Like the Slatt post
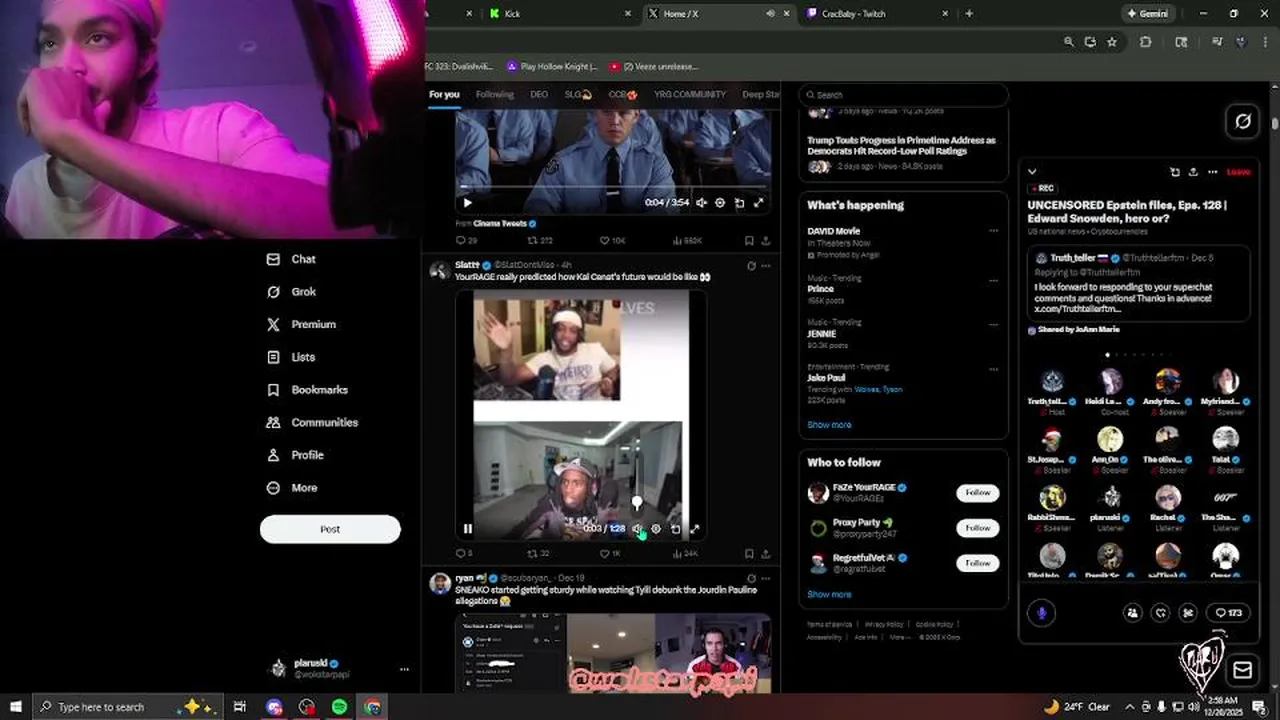This screenshot has height=720, width=1280. (610, 554)
